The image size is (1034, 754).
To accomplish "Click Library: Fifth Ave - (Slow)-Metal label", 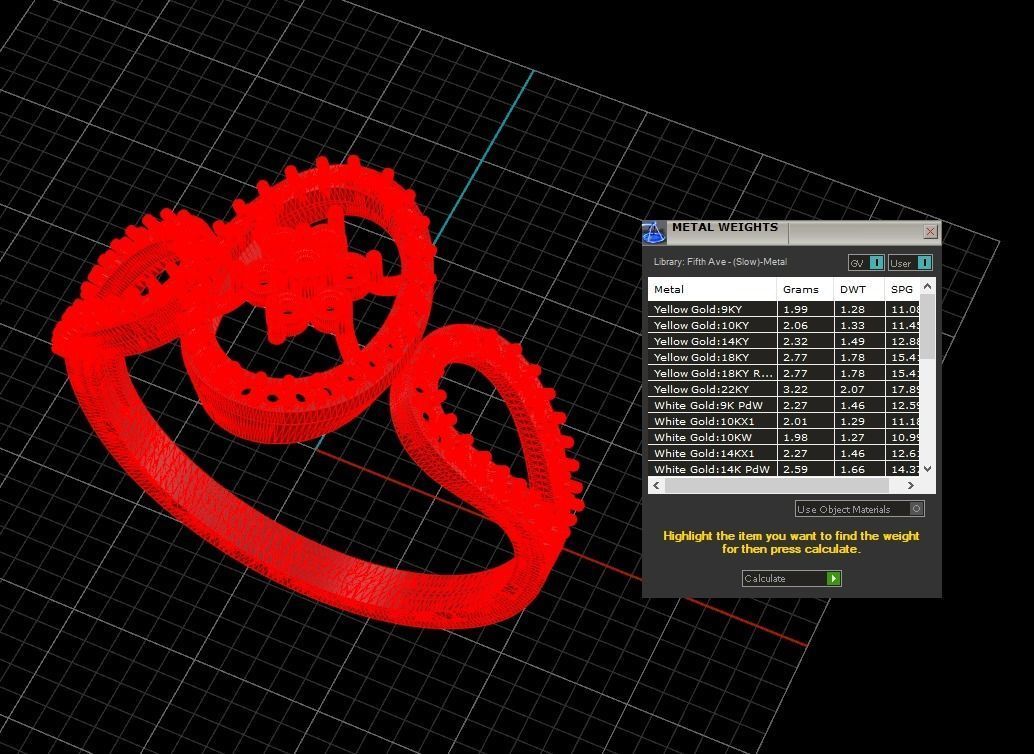I will [x=720, y=262].
